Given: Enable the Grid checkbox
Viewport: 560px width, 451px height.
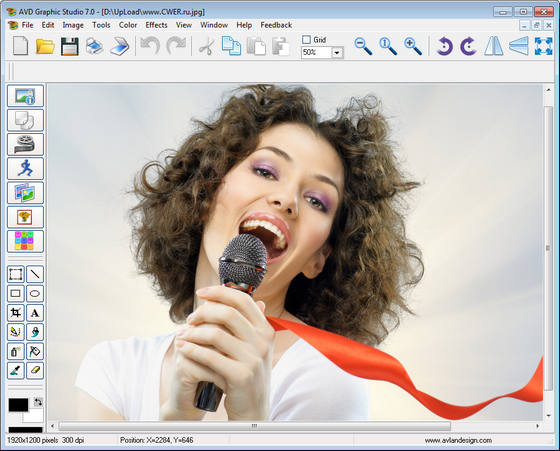Looking at the screenshot, I should point(306,39).
